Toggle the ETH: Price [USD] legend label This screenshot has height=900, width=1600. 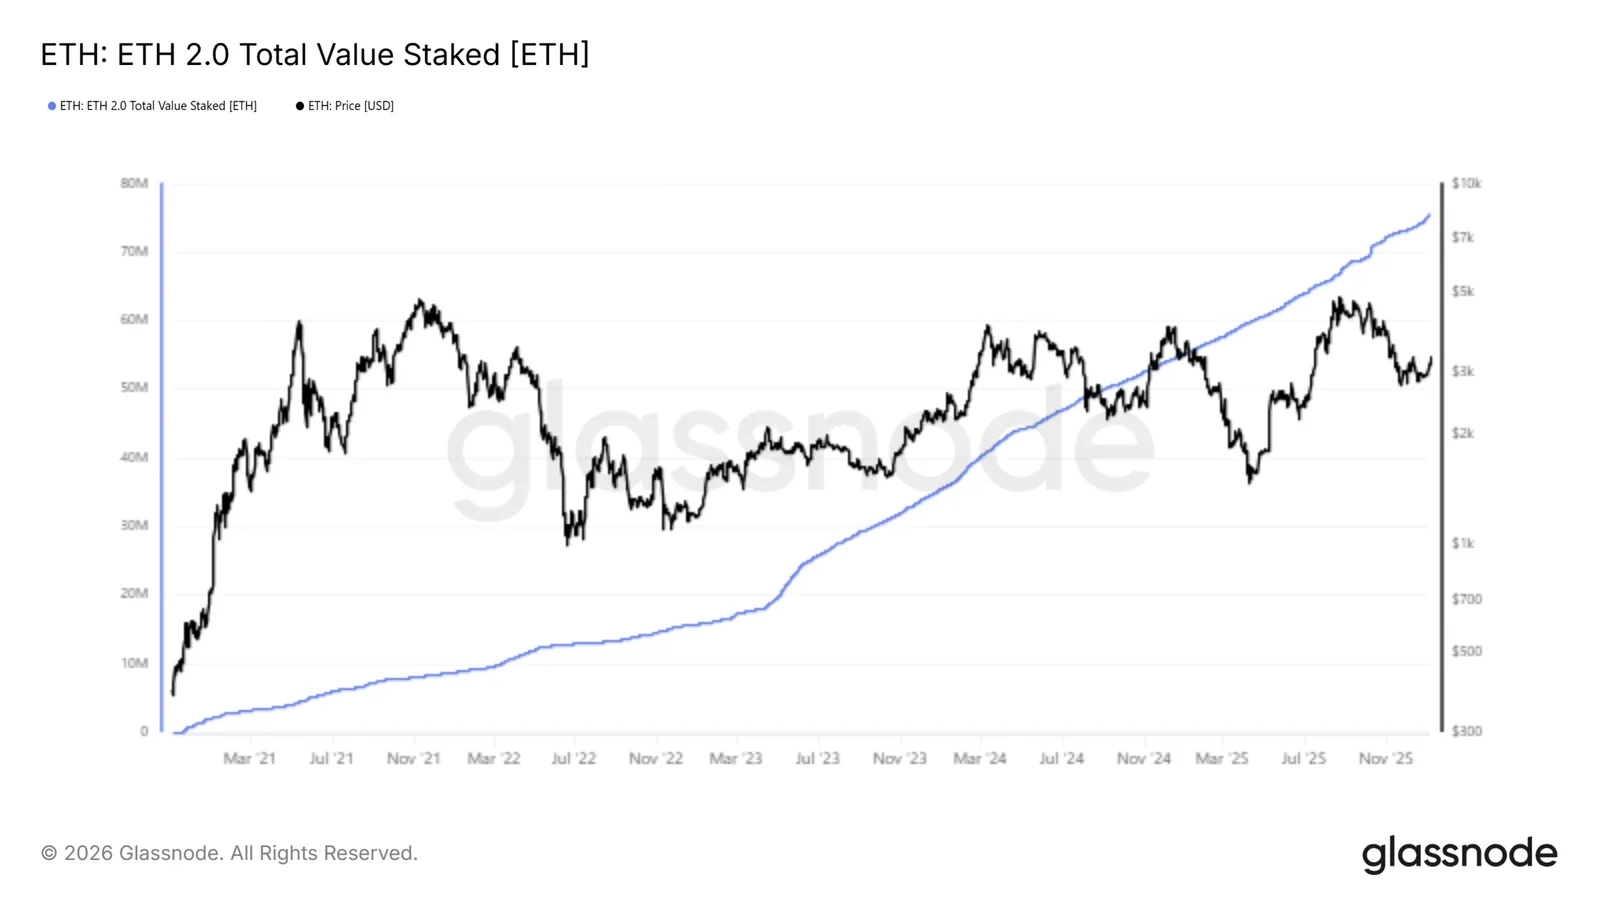pyautogui.click(x=351, y=106)
